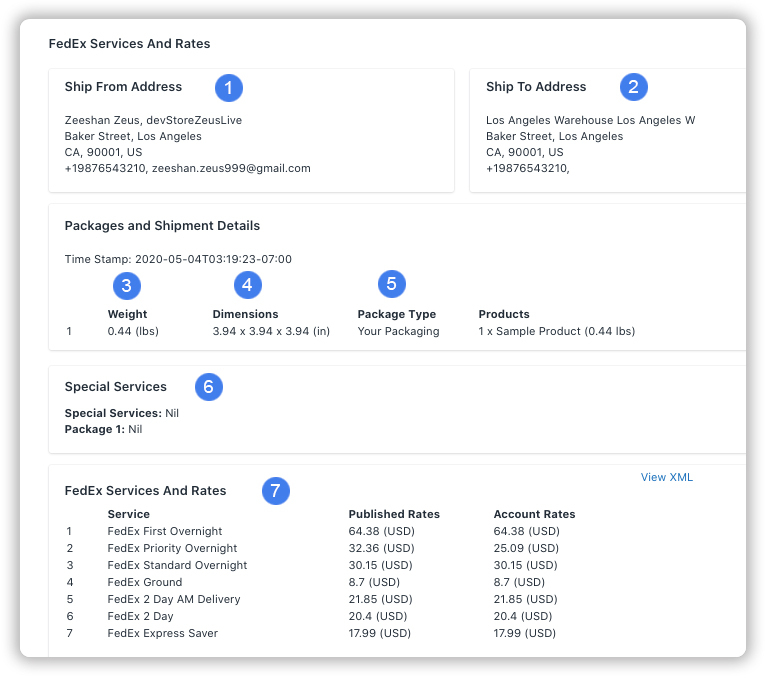
Task: Click the Package Type column header
Action: [x=397, y=314]
